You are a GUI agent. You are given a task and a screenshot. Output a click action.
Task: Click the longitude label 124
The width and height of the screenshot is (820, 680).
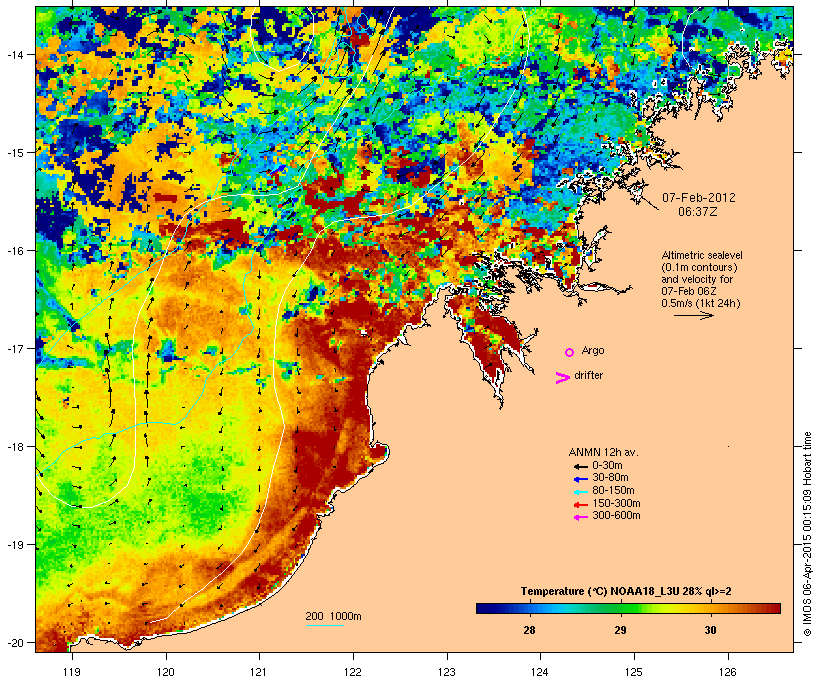click(x=540, y=672)
